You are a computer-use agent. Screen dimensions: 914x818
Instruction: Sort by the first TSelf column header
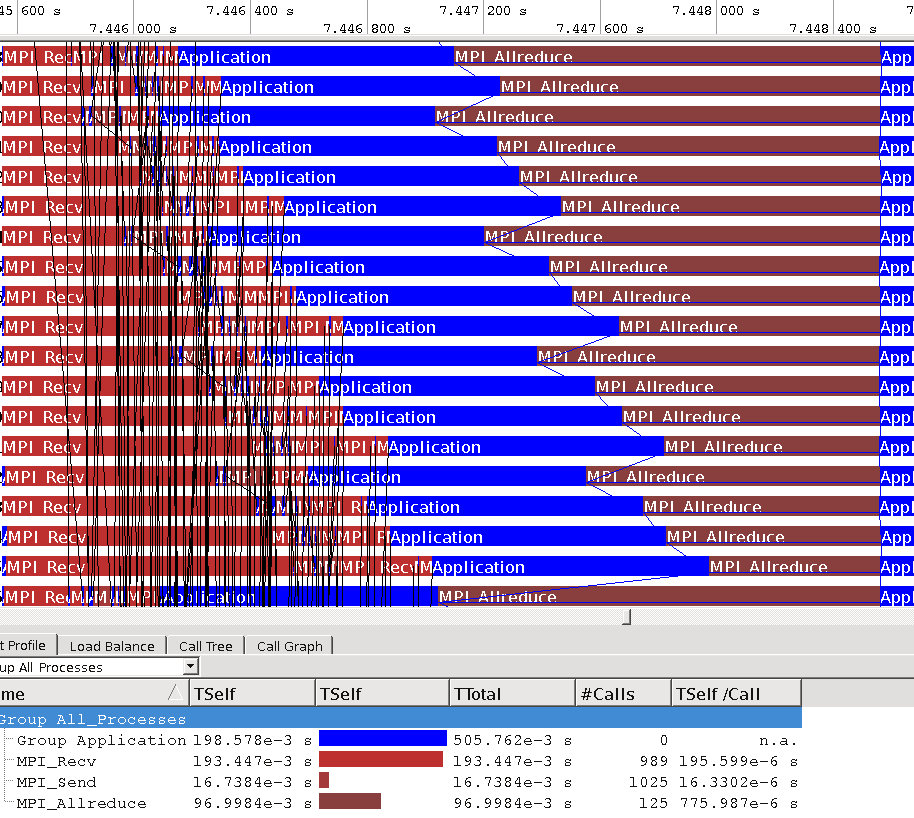click(x=252, y=694)
